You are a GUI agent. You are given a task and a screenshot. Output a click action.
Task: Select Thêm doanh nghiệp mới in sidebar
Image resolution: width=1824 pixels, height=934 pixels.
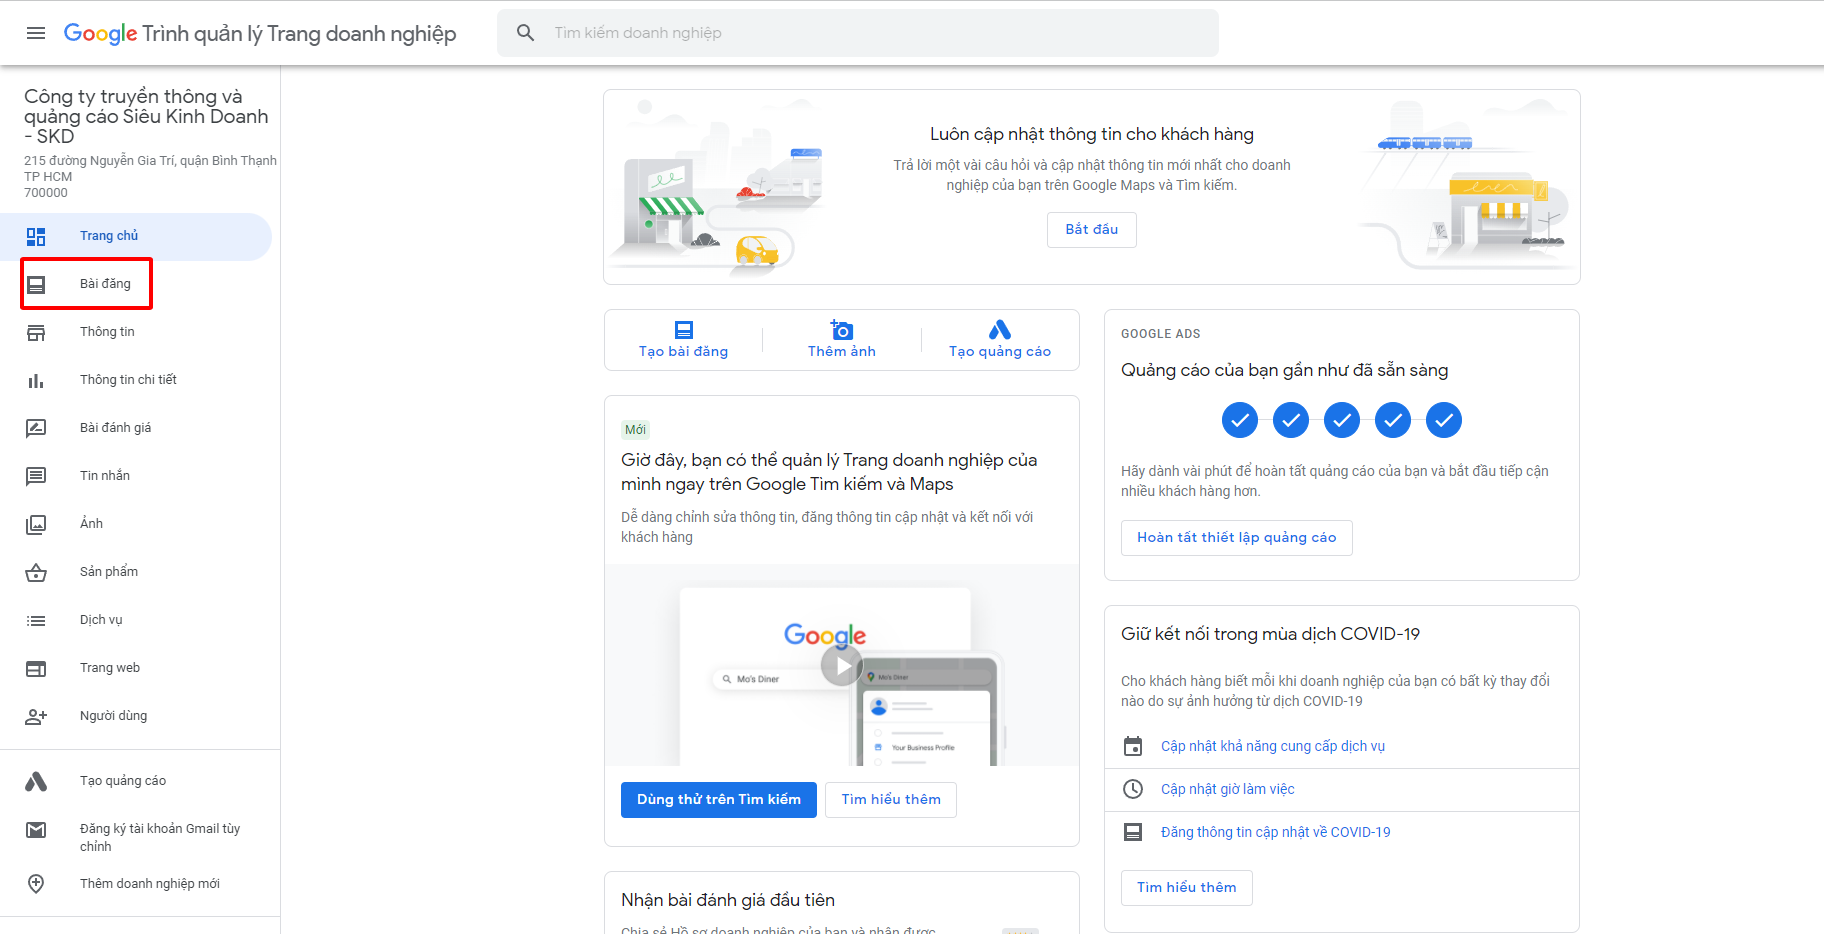click(x=136, y=885)
